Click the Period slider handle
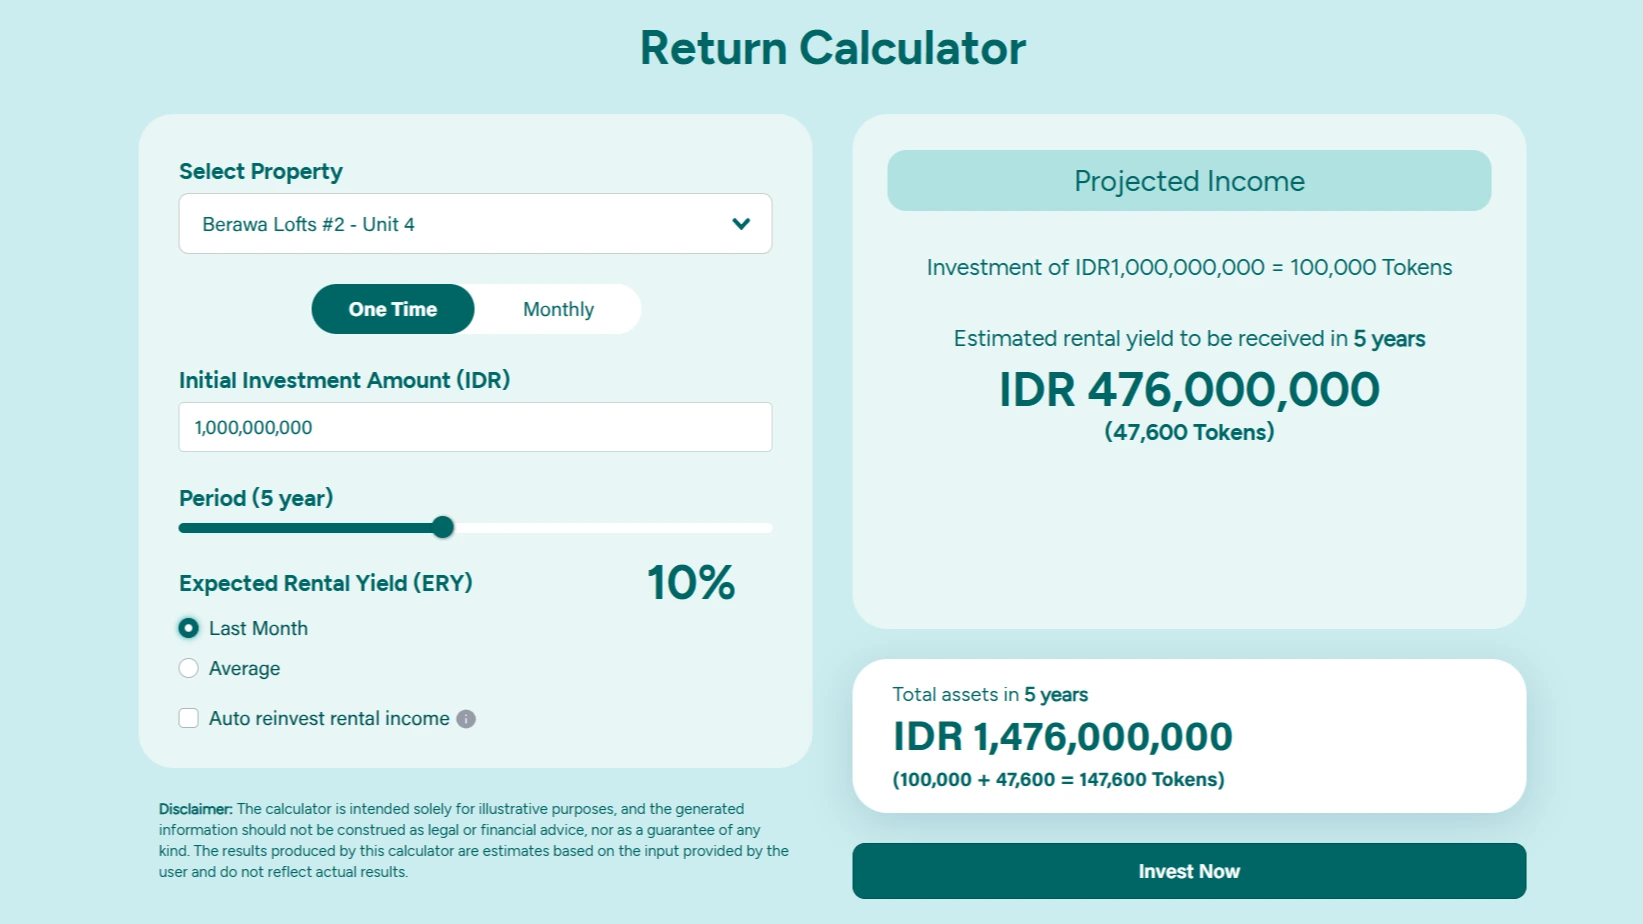The image size is (1643, 924). tap(443, 527)
